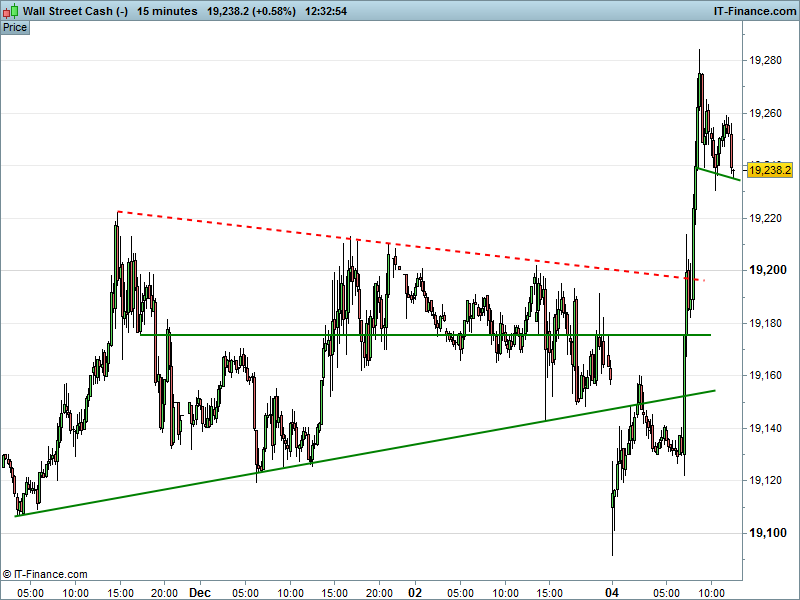Click the © IT-Finance.com copyright text

click(x=45, y=574)
